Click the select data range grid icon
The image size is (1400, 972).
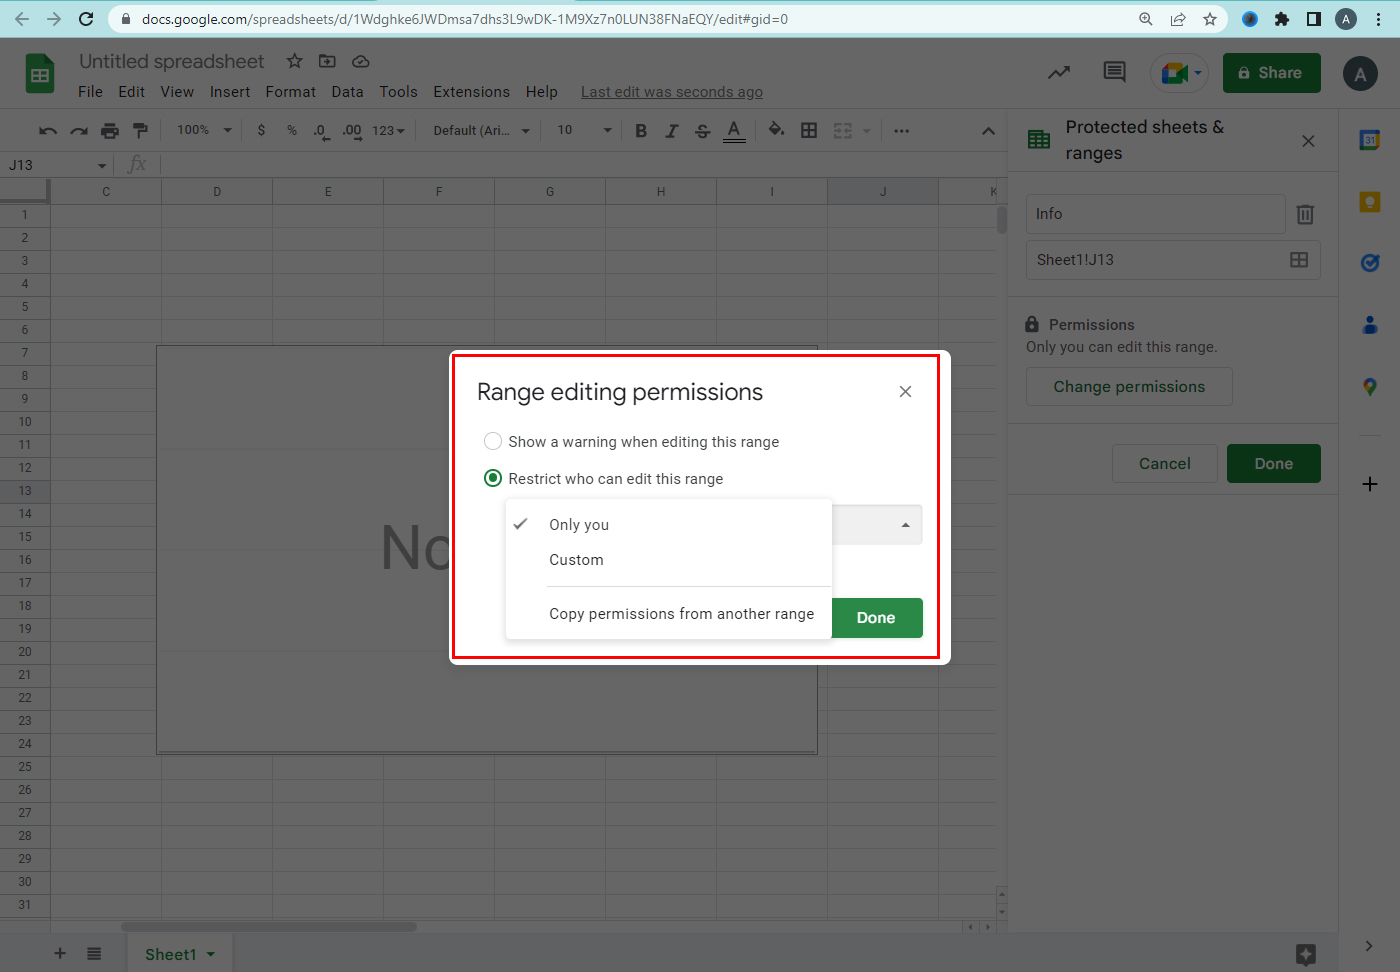(1299, 260)
